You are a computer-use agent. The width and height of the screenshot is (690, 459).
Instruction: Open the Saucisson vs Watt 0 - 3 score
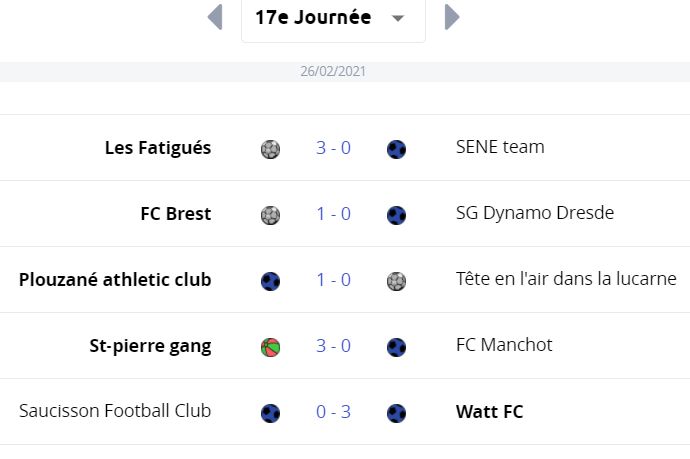pos(333,412)
